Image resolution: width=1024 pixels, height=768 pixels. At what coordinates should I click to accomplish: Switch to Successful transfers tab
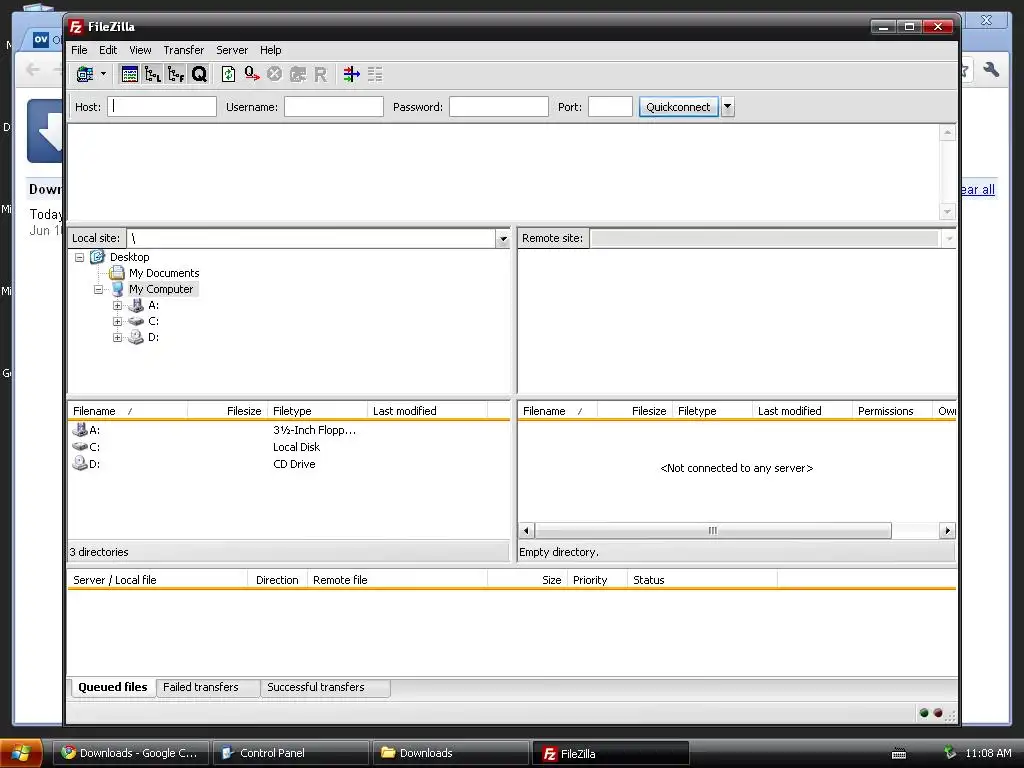pyautogui.click(x=325, y=688)
